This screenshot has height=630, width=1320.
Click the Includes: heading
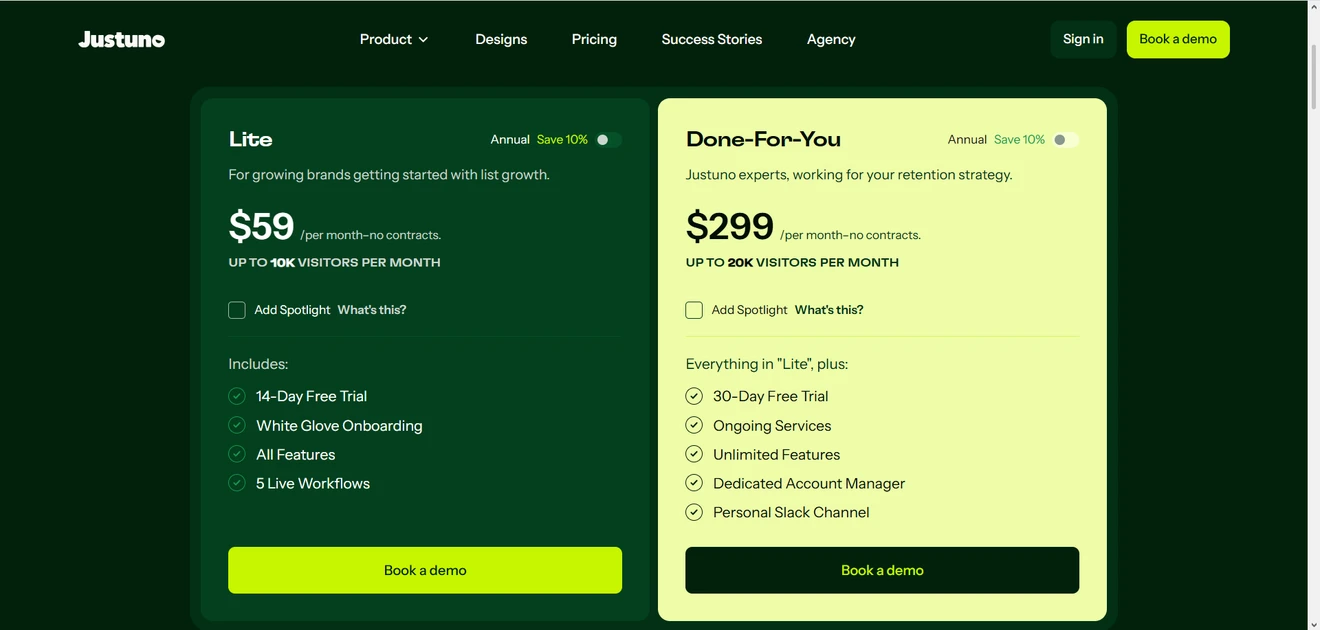tap(258, 364)
